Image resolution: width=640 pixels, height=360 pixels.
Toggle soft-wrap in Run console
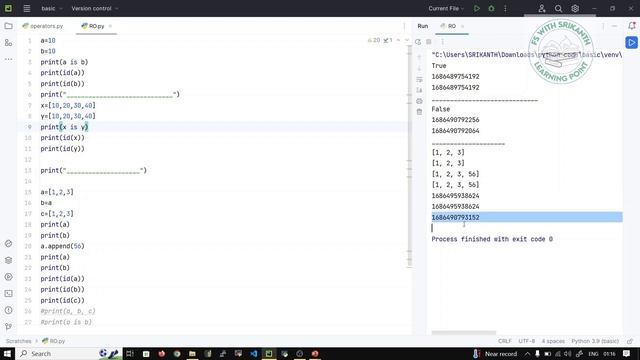tap(419, 79)
